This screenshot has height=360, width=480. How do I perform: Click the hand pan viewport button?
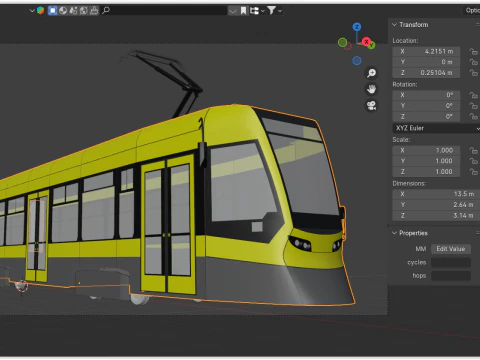click(x=371, y=89)
